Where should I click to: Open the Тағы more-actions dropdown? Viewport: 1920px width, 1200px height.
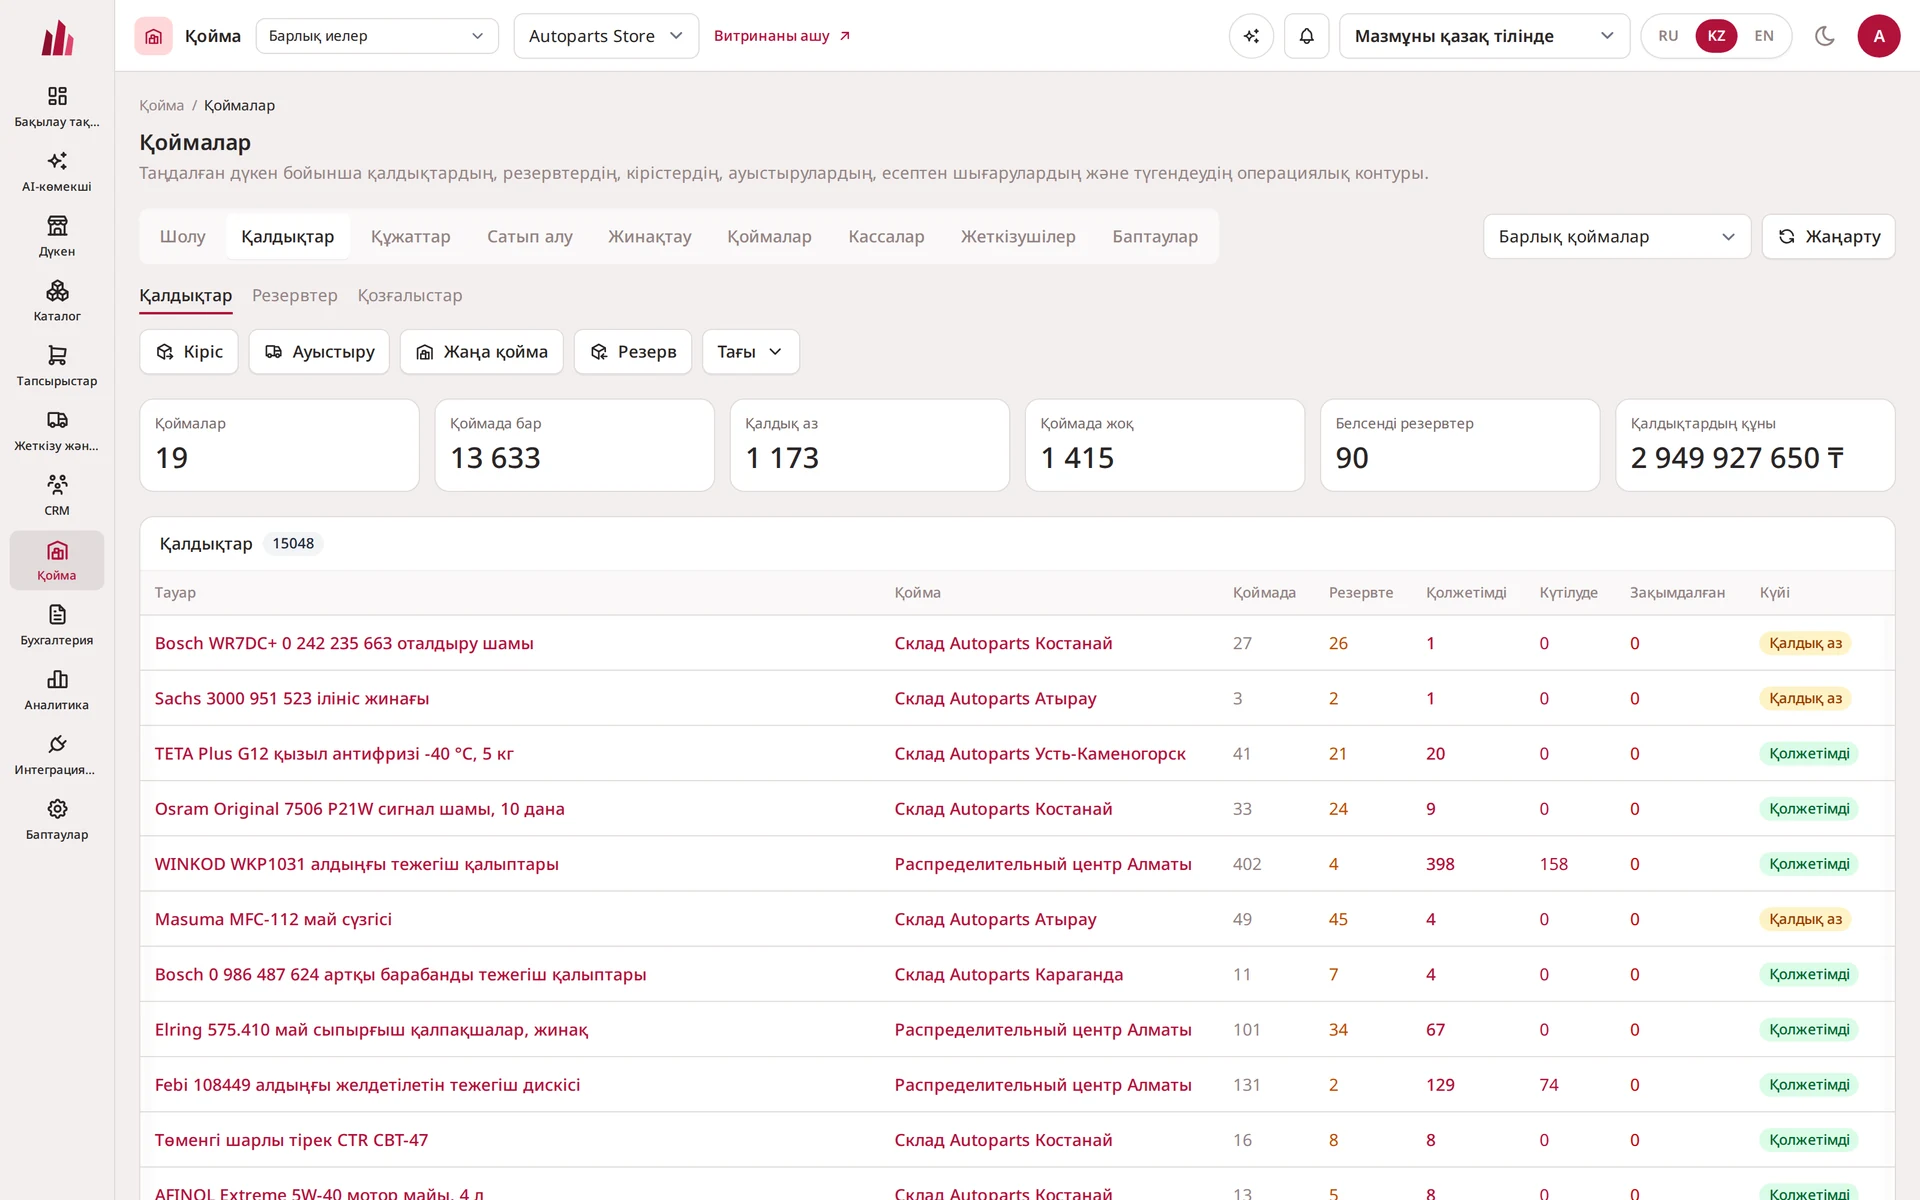(x=750, y=352)
